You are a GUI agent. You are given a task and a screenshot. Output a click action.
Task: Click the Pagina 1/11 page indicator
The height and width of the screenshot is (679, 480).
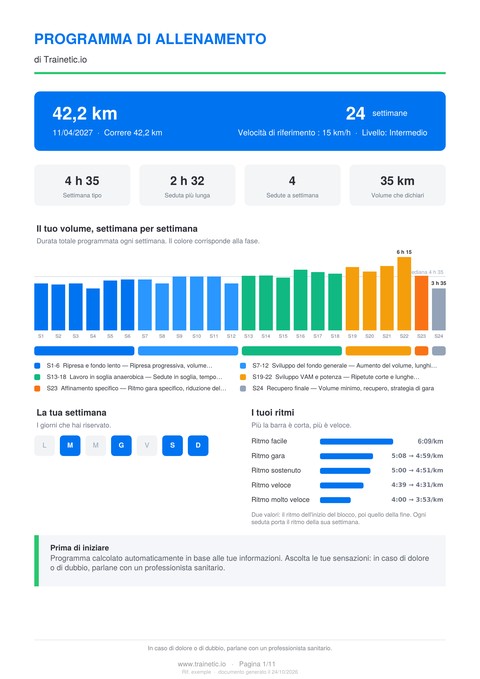257,664
